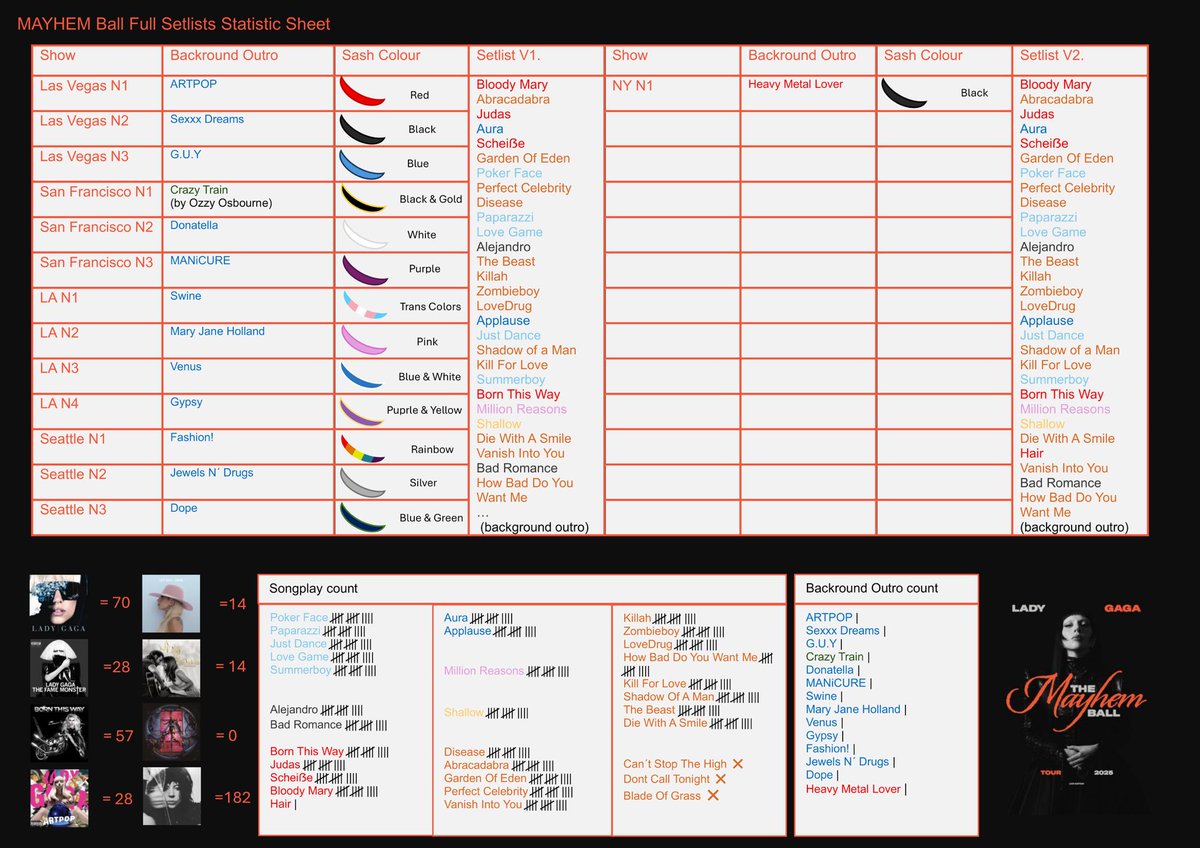1200x848 pixels.
Task: Click the Hair tally row in Songplay count
Action: point(284,804)
